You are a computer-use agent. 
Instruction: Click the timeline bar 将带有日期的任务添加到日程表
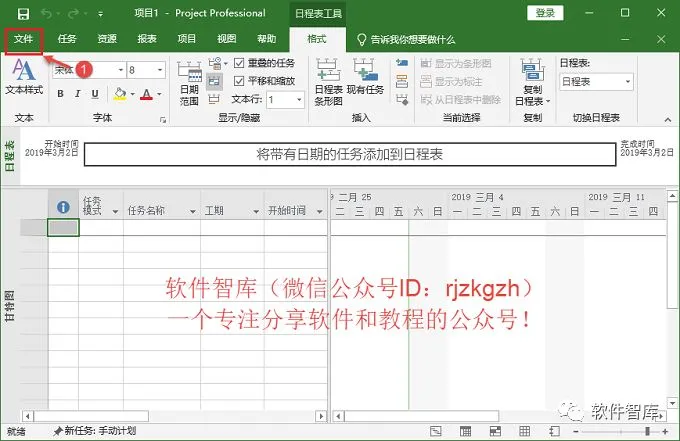350,154
